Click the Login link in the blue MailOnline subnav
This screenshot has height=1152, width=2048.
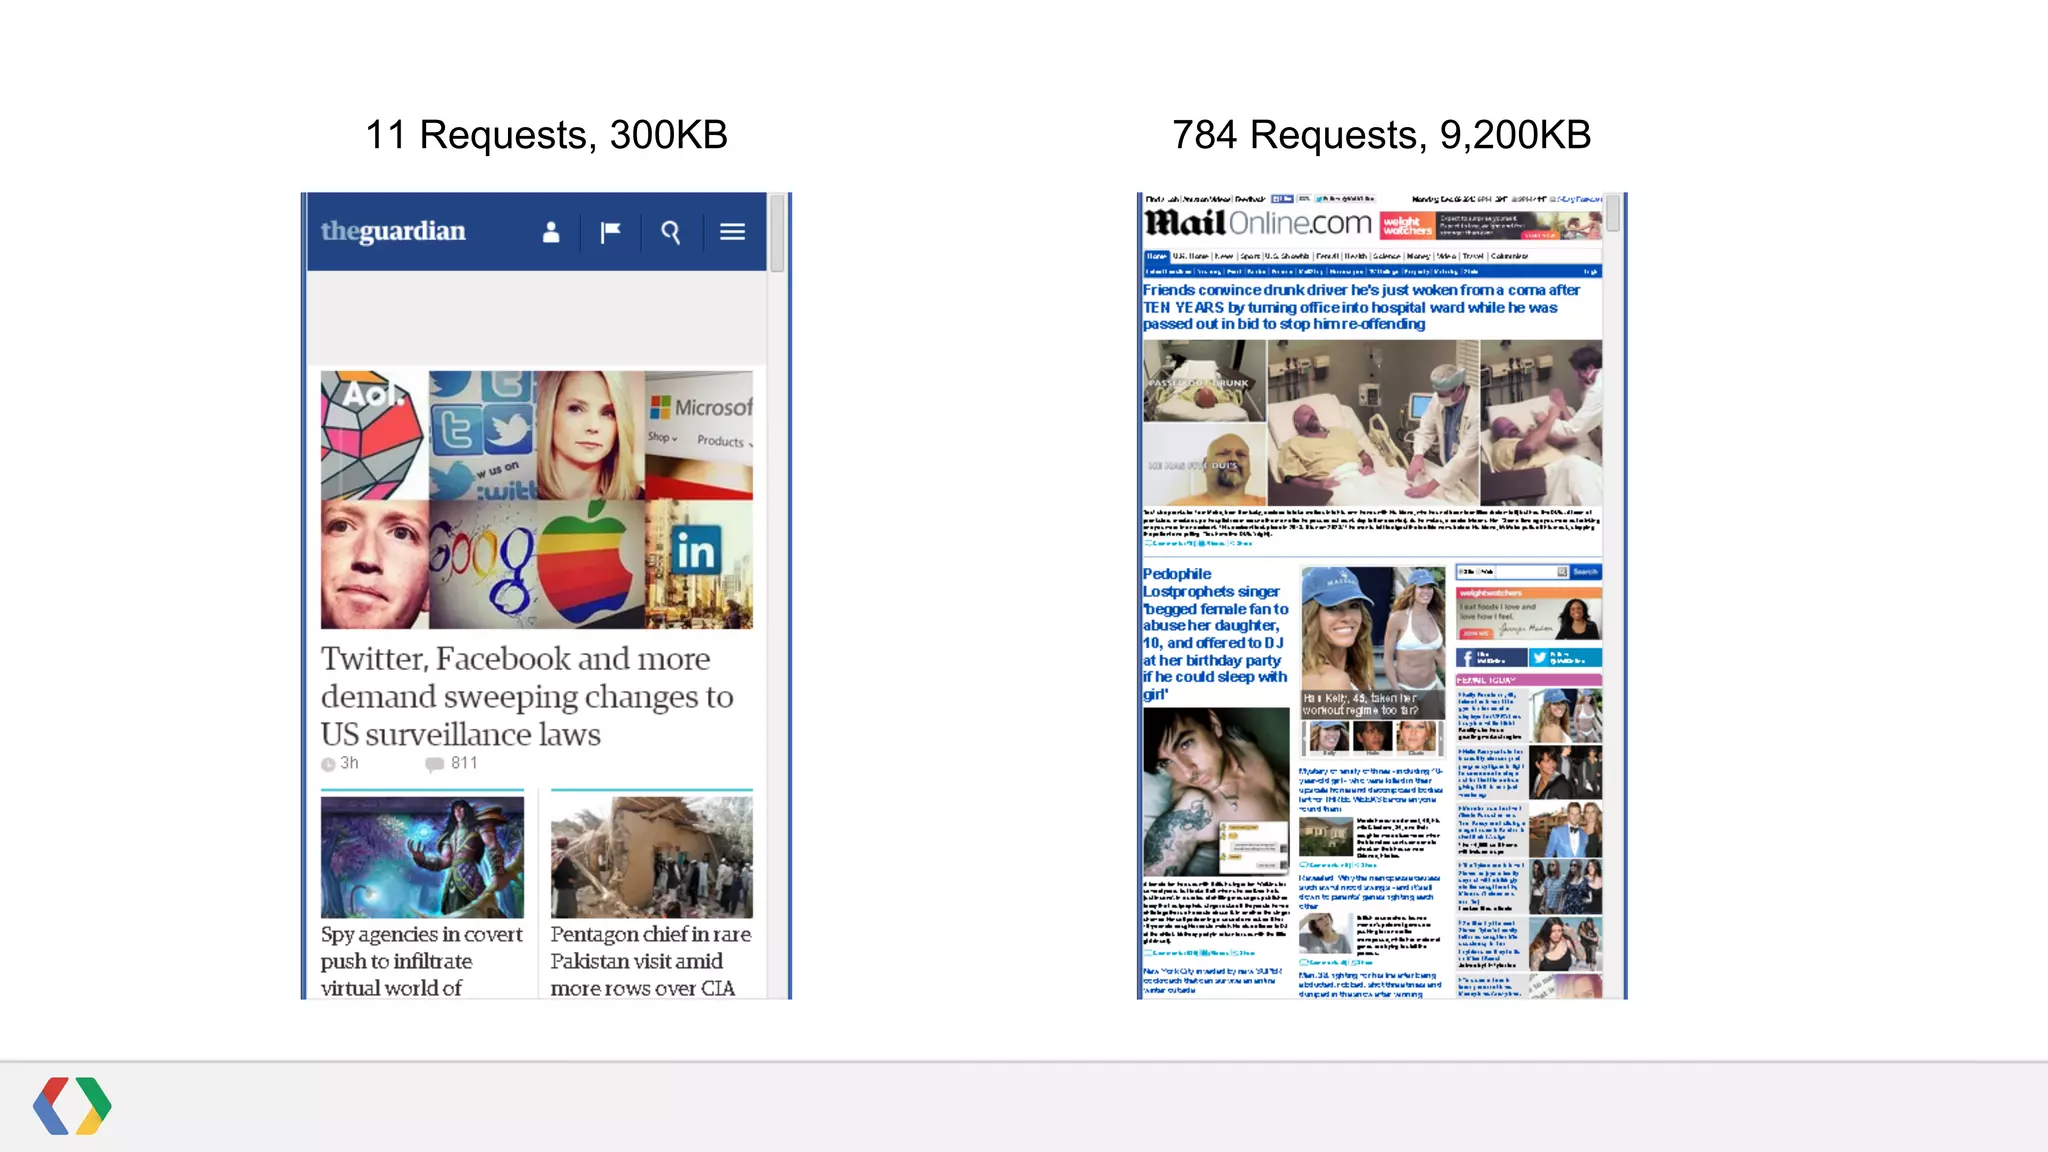tap(1590, 271)
